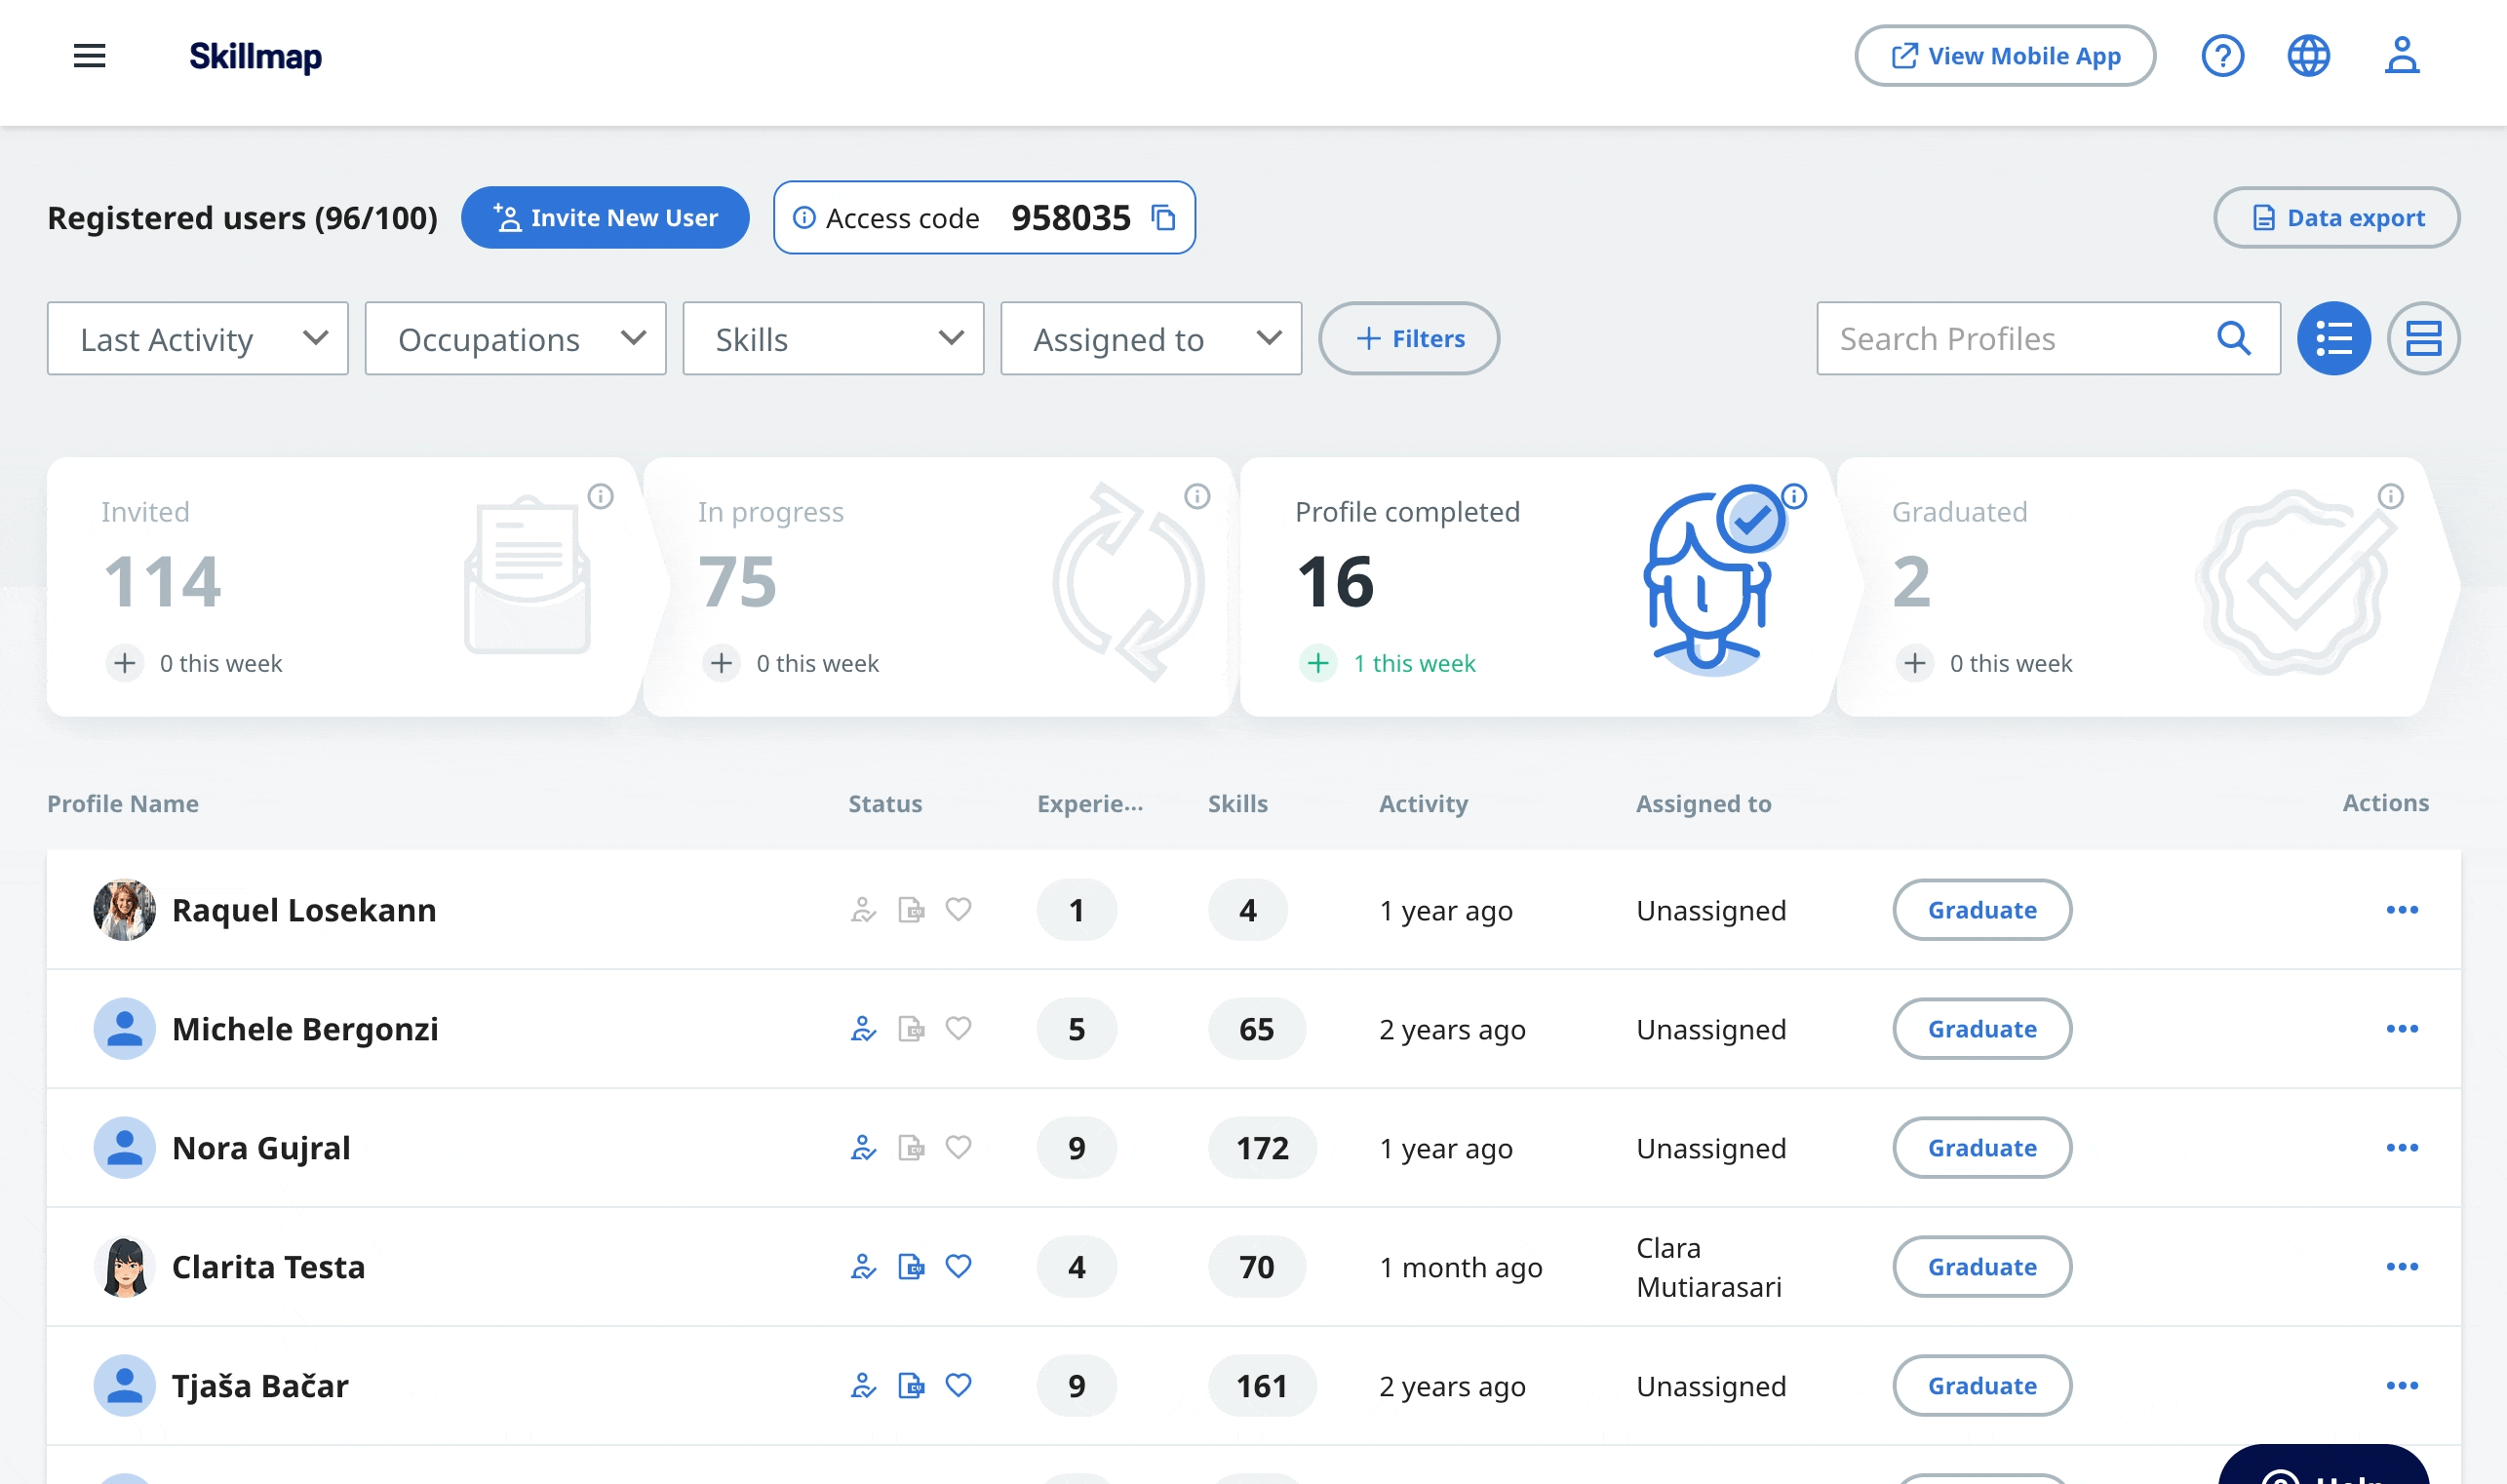This screenshot has height=1484, width=2507.
Task: Copy the access code 958035
Action: coord(1163,218)
